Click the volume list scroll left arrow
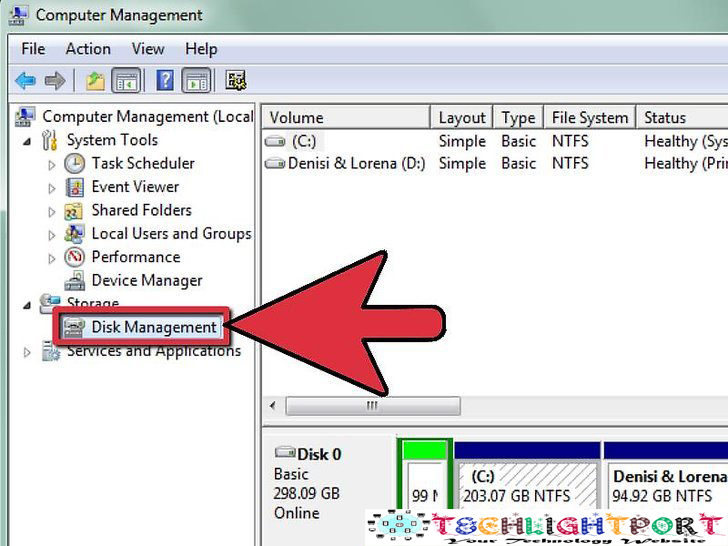The width and height of the screenshot is (728, 546). click(273, 406)
